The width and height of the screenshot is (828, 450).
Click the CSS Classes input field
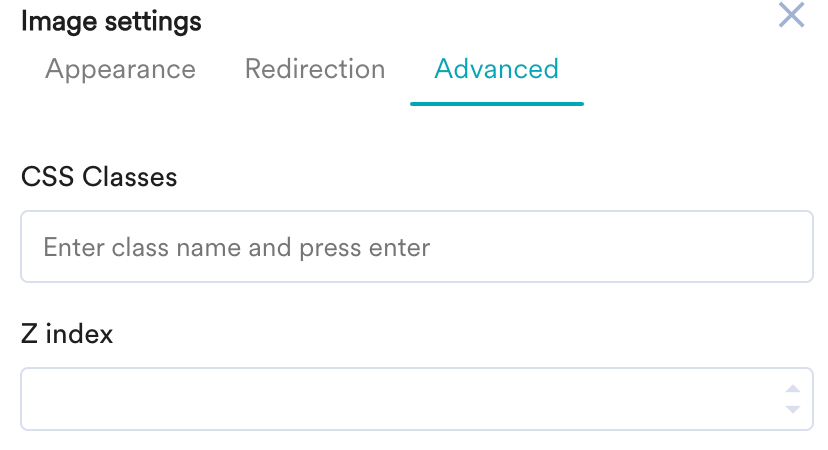point(416,246)
